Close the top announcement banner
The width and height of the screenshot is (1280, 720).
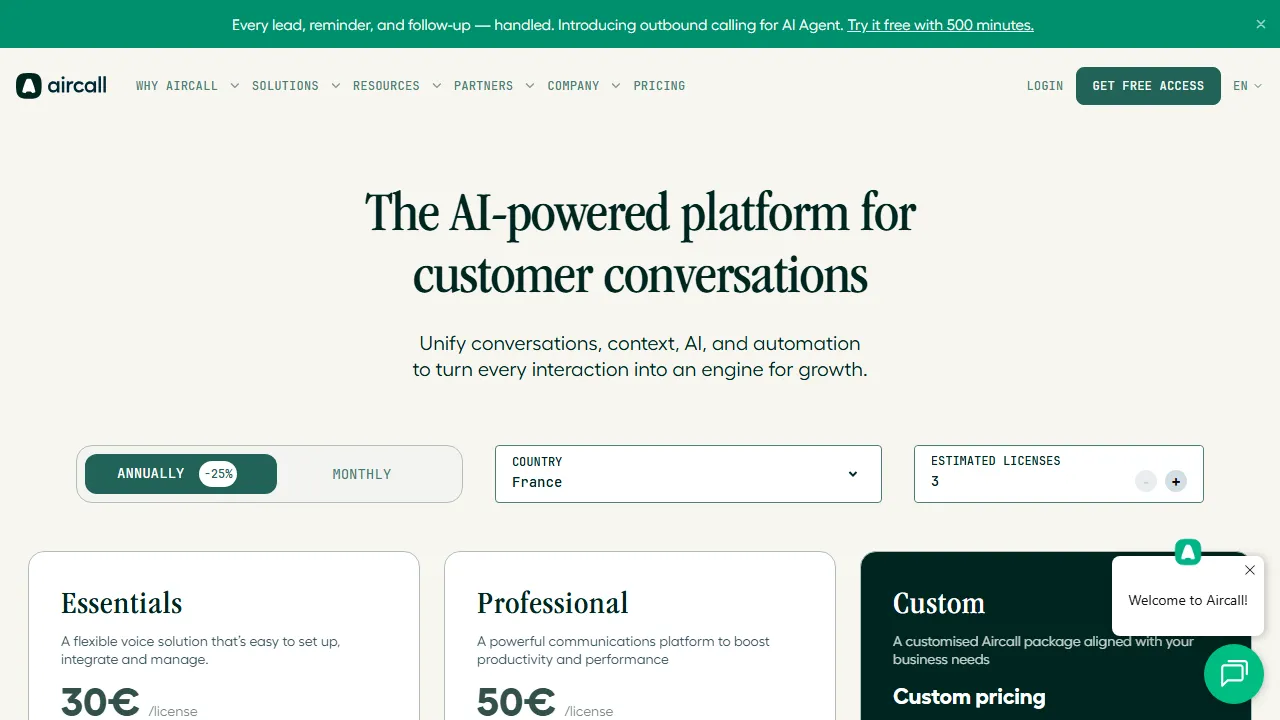(1260, 24)
